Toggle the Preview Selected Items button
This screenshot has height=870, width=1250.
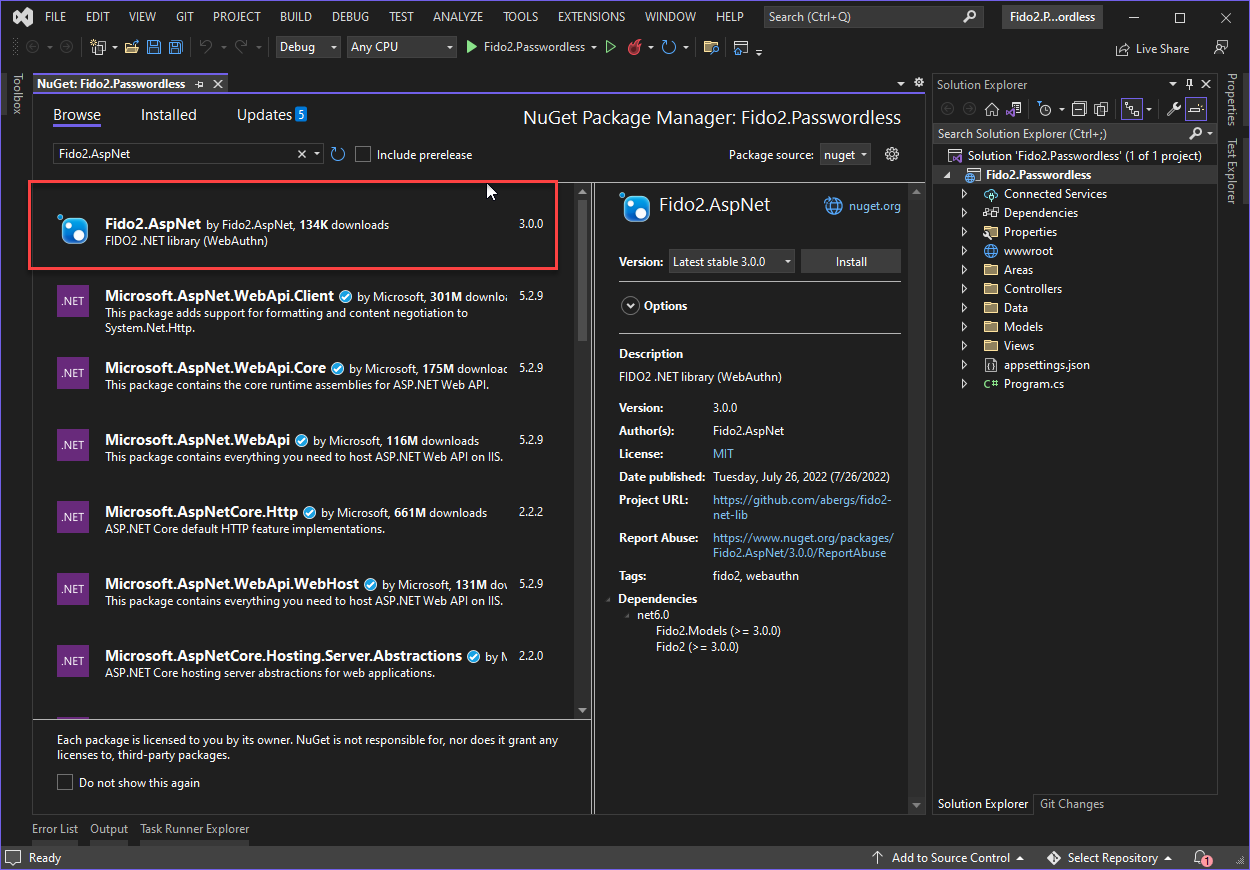click(1197, 109)
